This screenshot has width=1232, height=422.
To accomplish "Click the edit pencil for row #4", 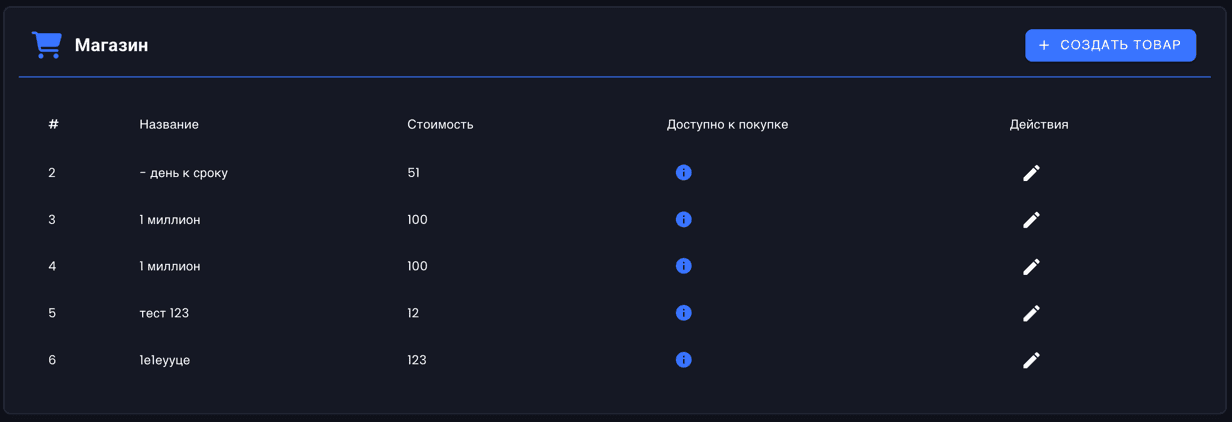I will (1031, 267).
